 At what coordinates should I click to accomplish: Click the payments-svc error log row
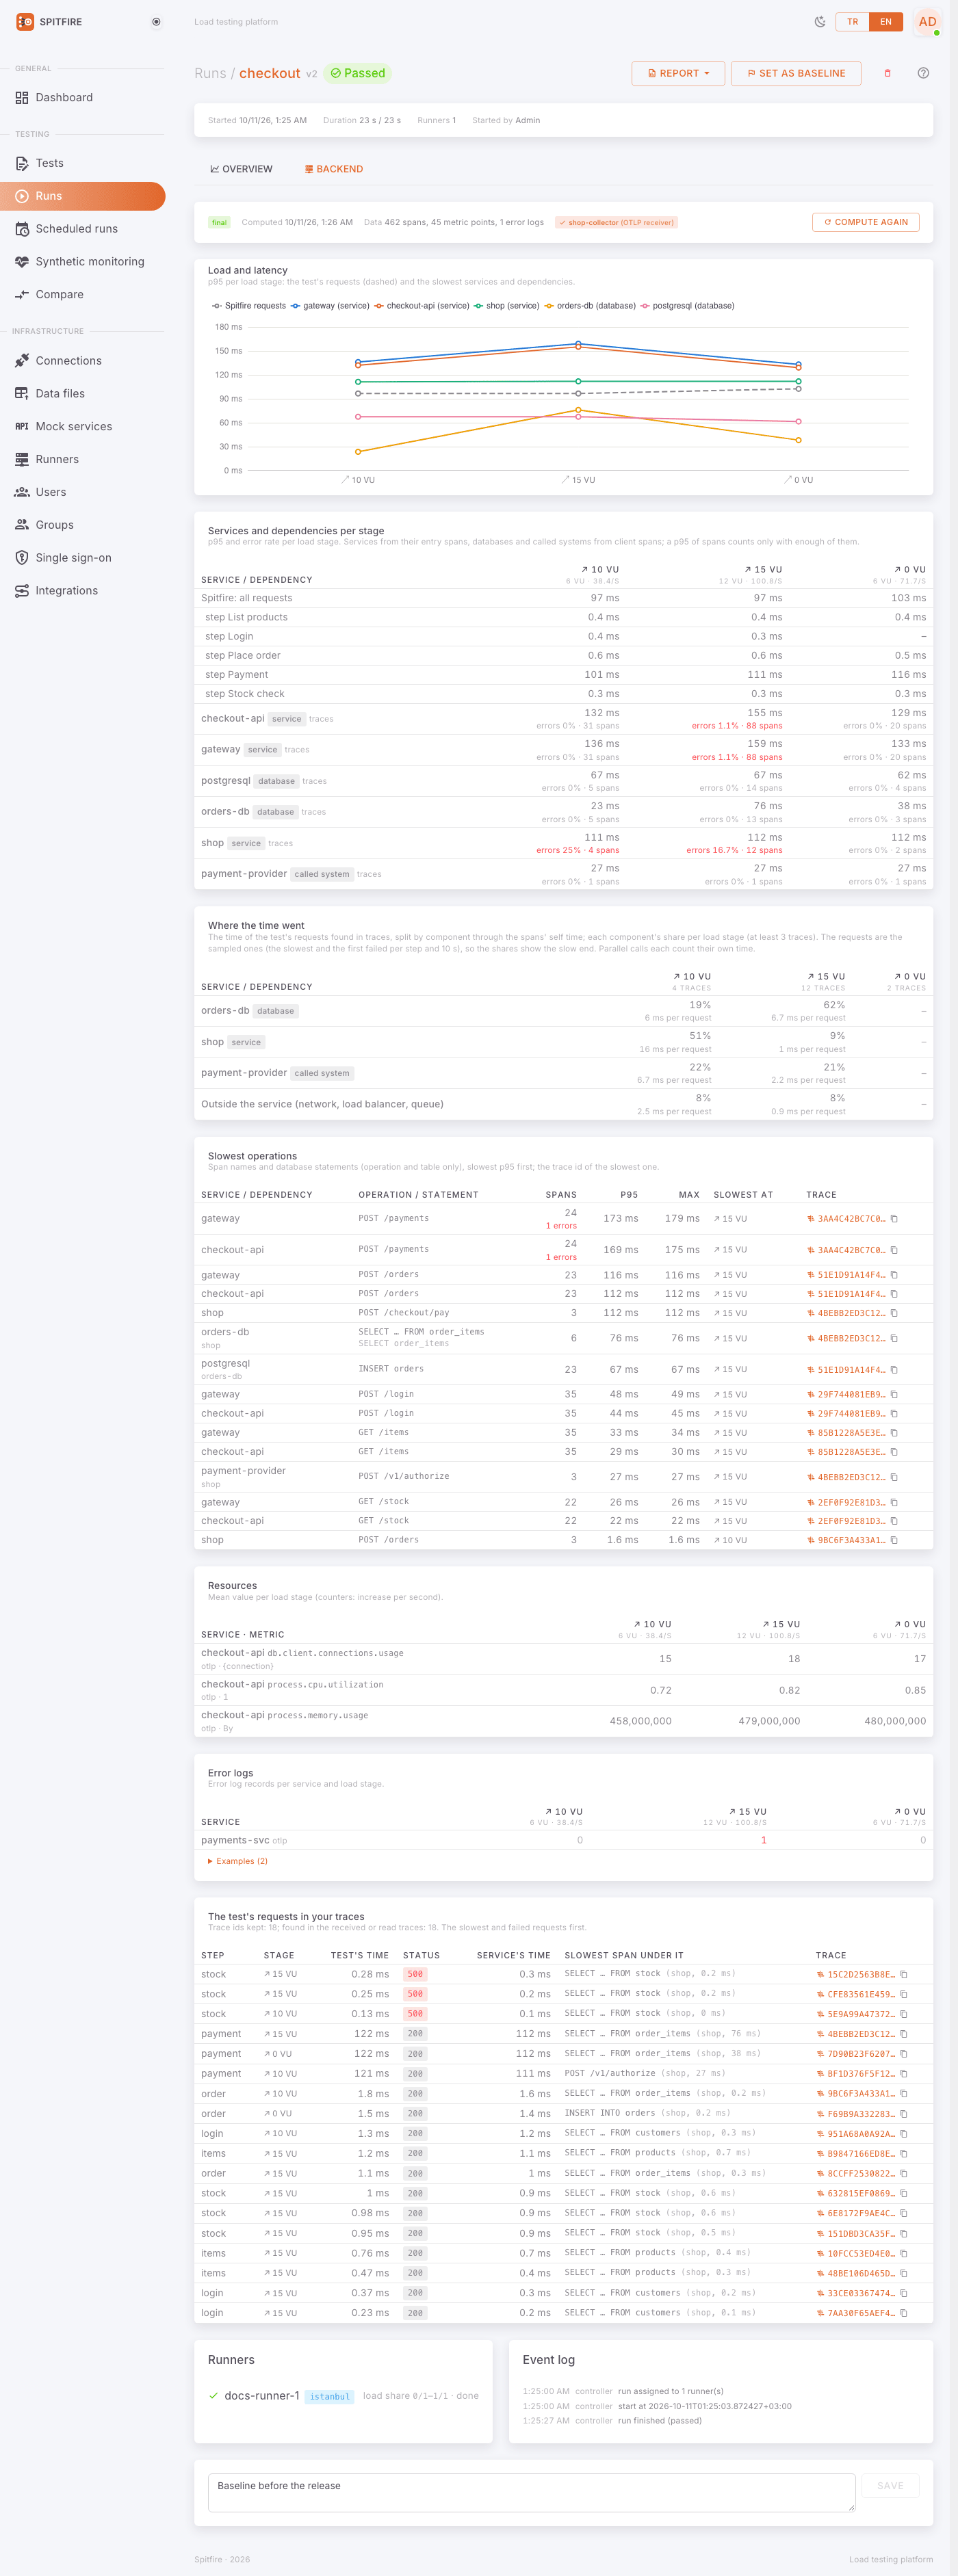pos(563,1841)
